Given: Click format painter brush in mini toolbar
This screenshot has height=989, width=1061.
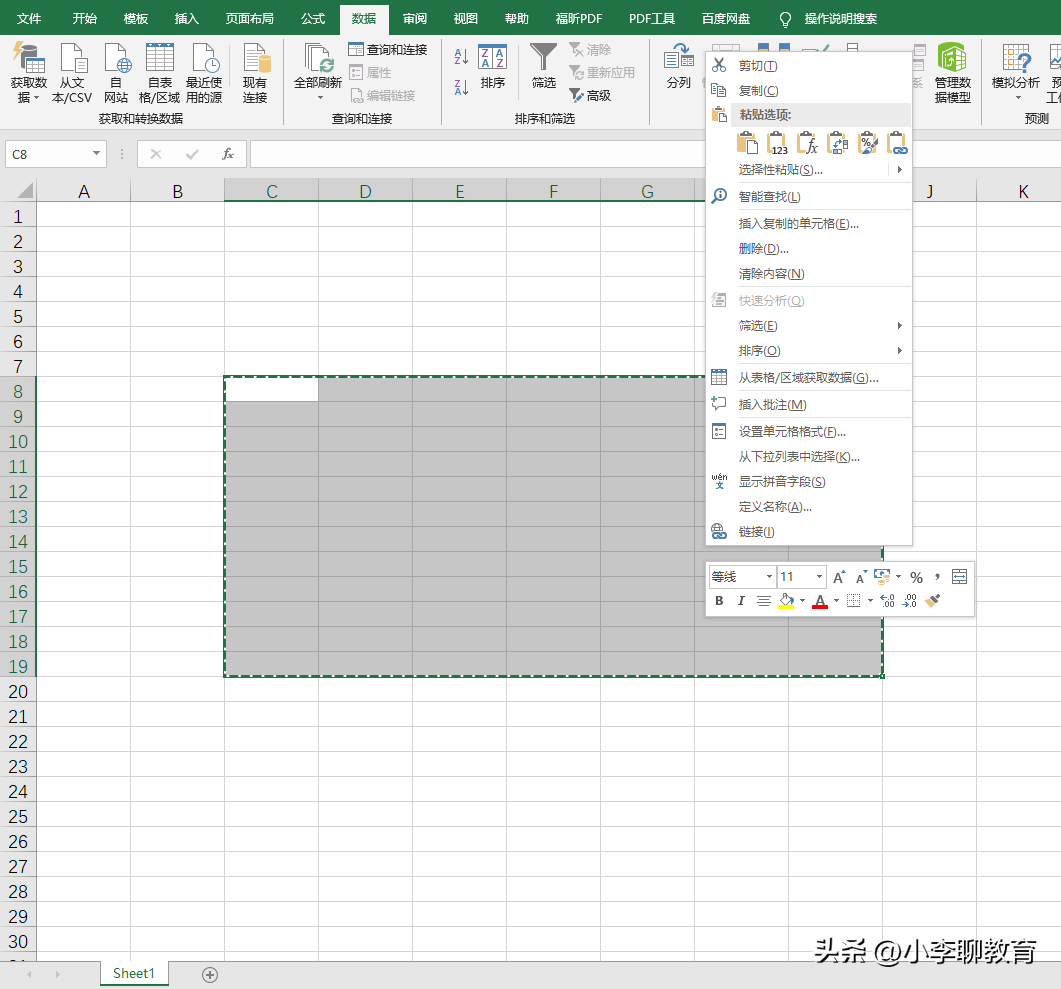Looking at the screenshot, I should point(933,601).
